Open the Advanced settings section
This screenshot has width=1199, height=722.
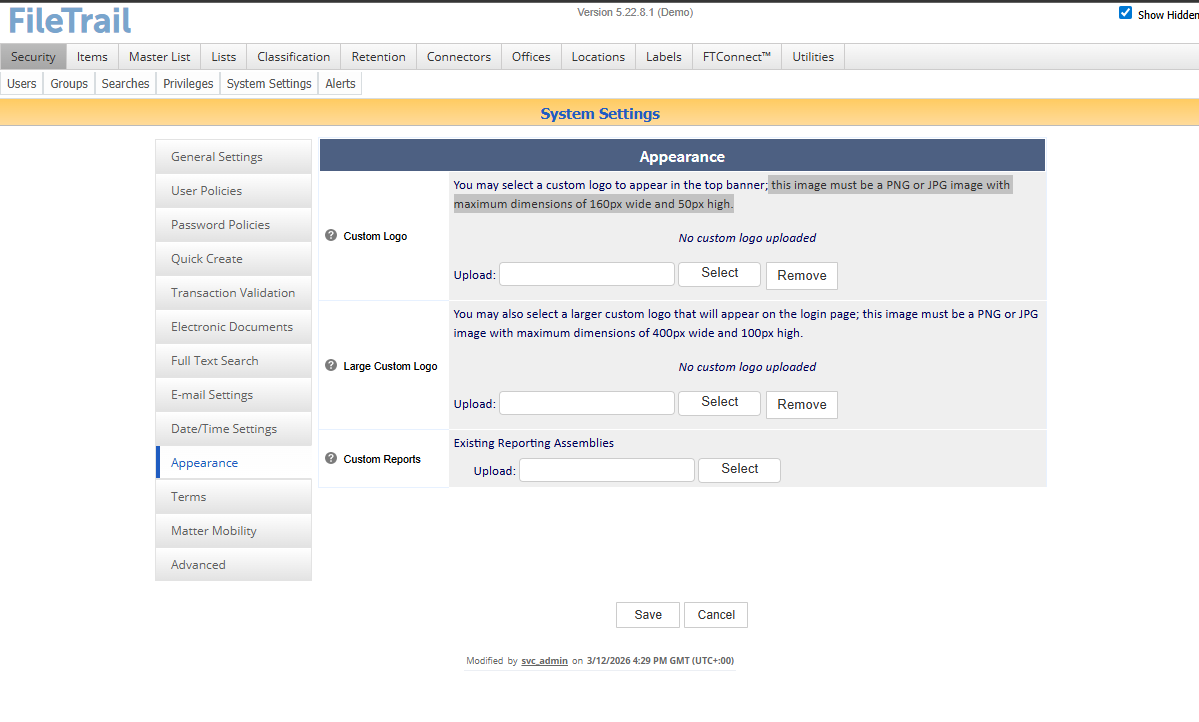pos(233,565)
